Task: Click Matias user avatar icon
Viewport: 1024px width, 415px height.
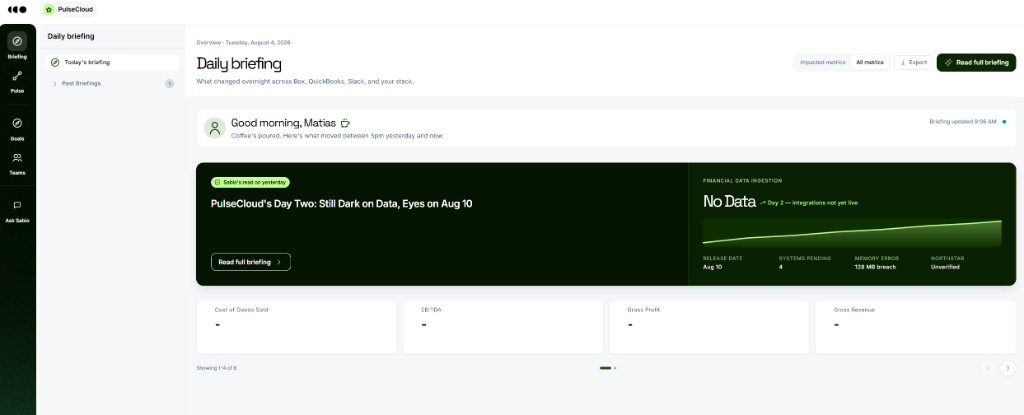Action: tap(215, 128)
